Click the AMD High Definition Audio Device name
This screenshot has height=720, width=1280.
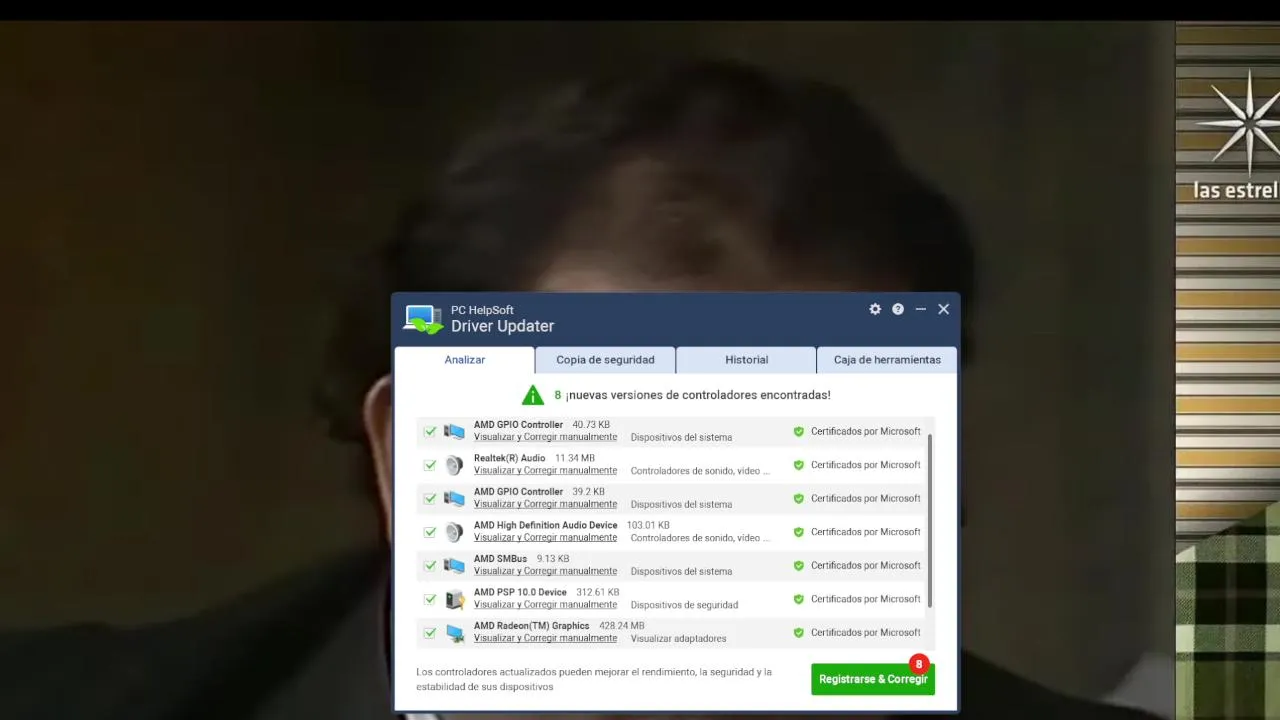coord(545,525)
